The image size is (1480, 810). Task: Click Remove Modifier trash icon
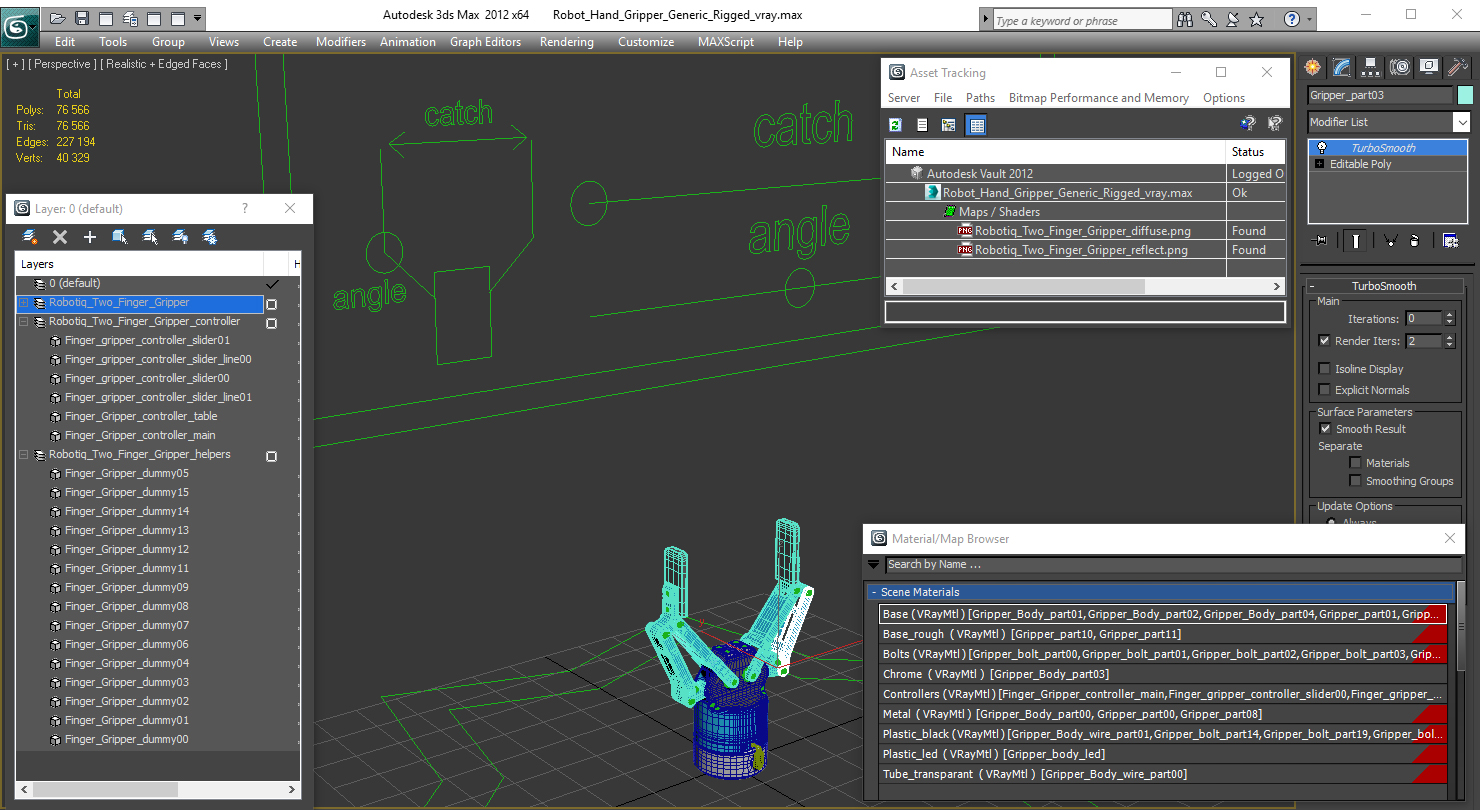1414,240
